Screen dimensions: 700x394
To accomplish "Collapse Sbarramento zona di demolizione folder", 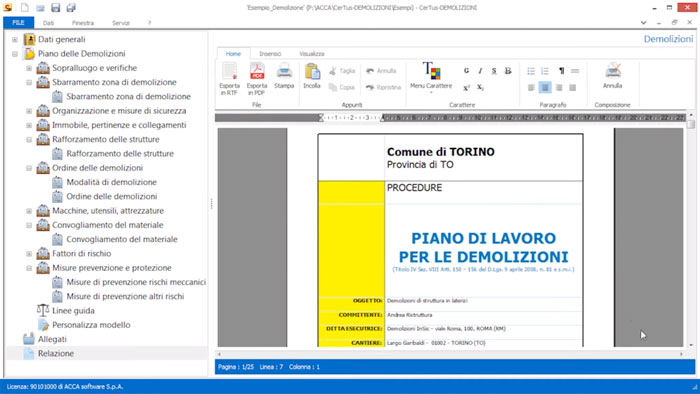I will 29,83.
